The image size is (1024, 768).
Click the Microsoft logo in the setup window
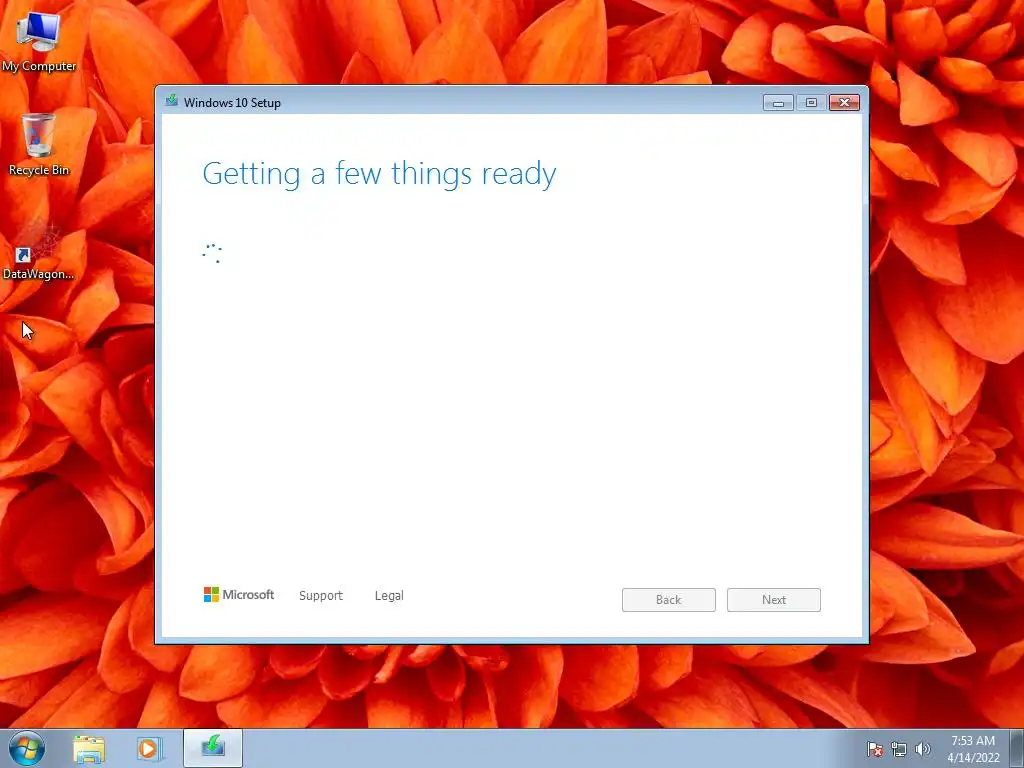pyautogui.click(x=239, y=594)
